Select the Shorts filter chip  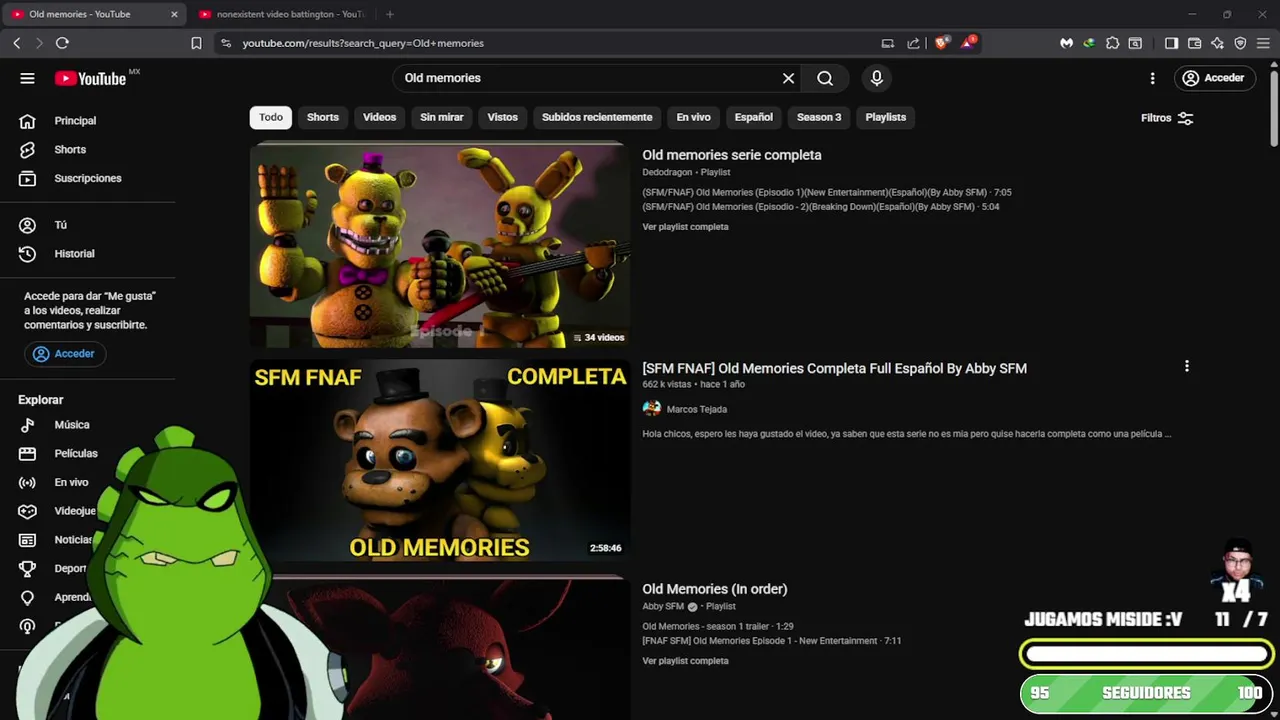[x=323, y=117]
